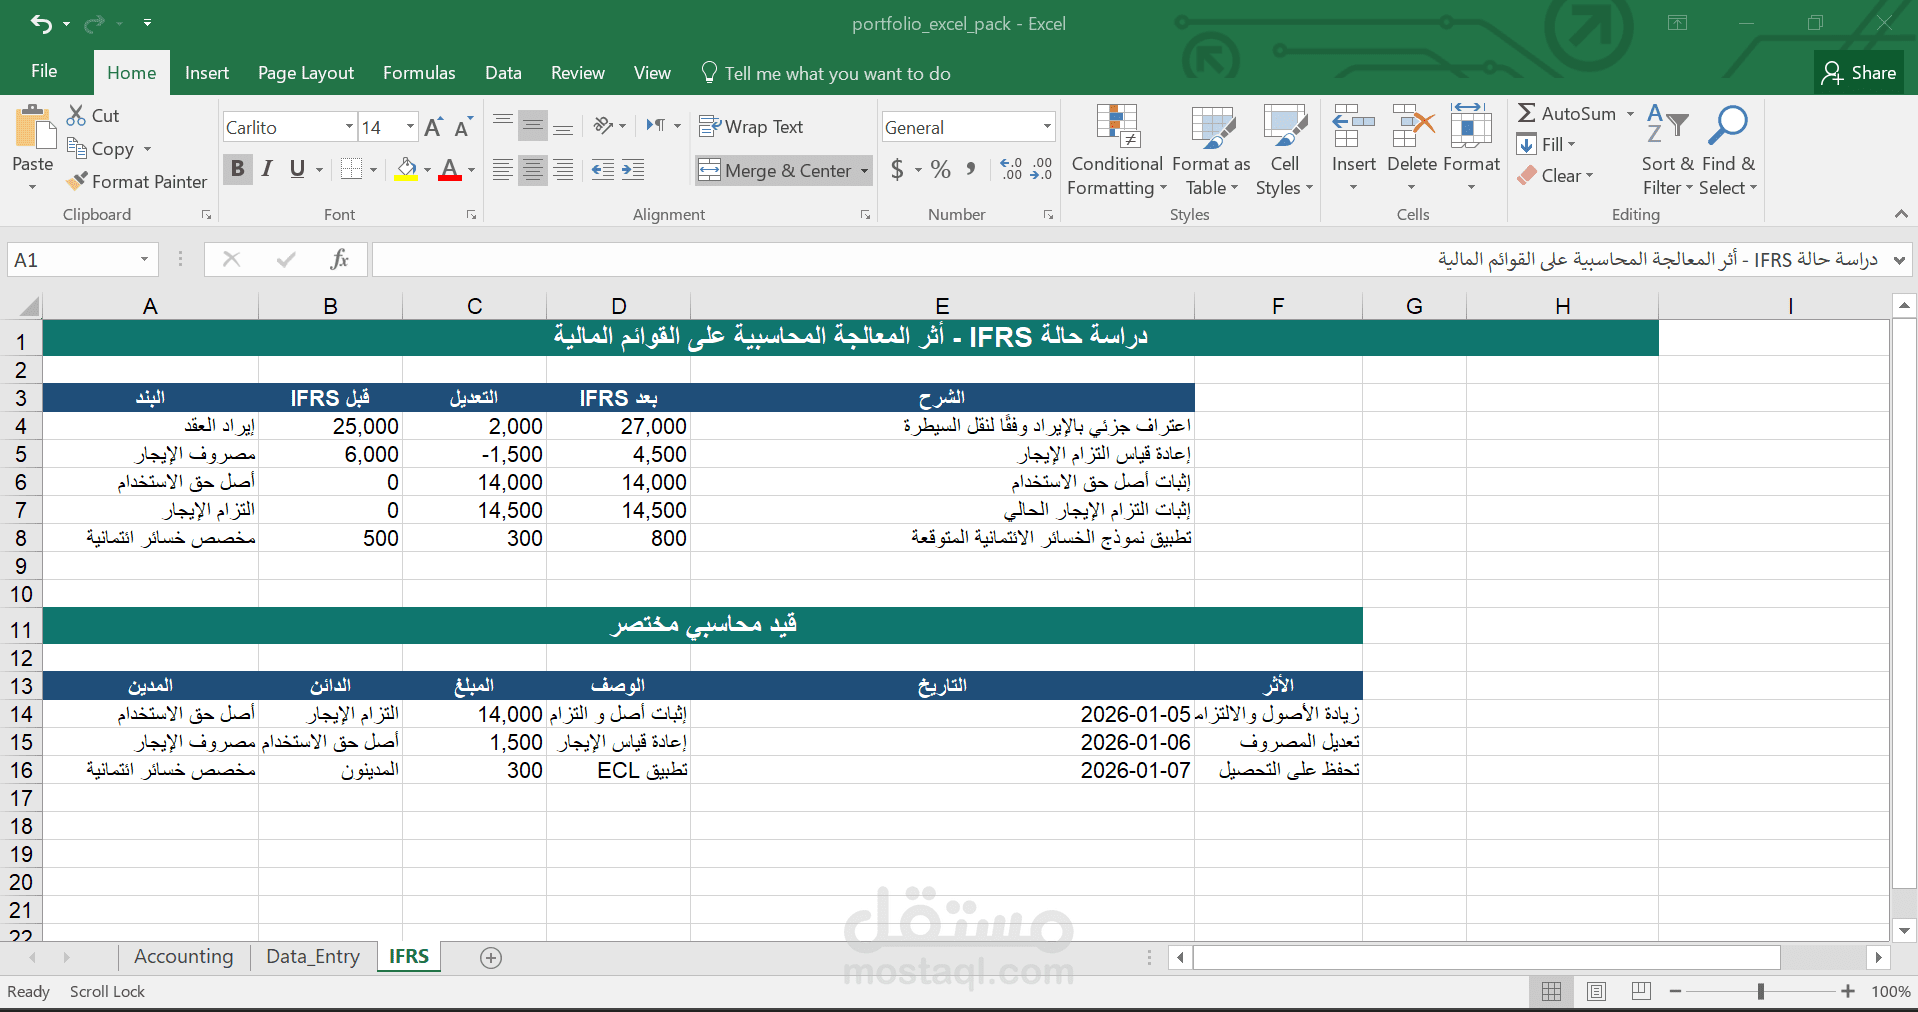Decrease indent in Alignment group
The height and width of the screenshot is (1012, 1918).
tap(603, 170)
